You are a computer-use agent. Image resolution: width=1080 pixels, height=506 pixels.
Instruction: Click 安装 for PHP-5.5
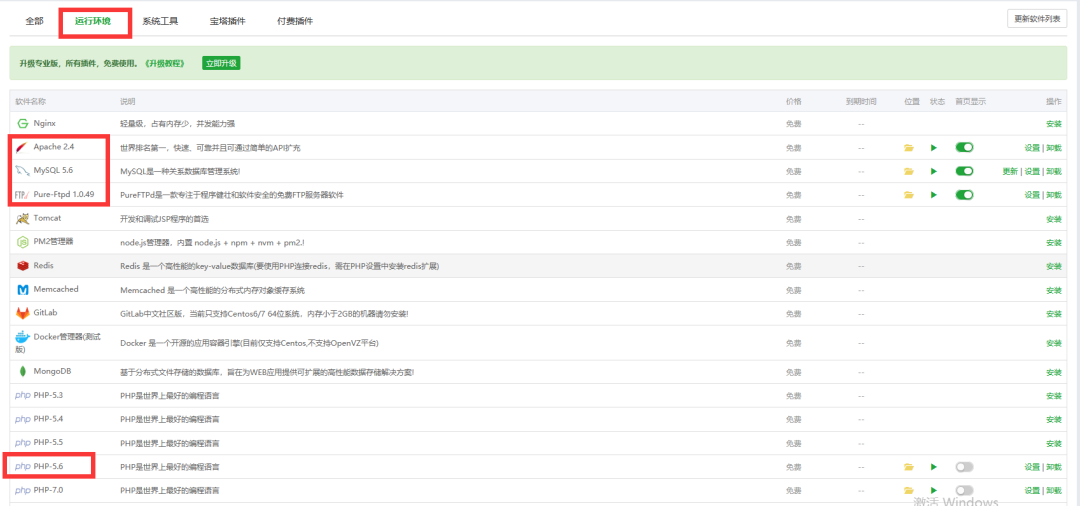tap(1054, 443)
